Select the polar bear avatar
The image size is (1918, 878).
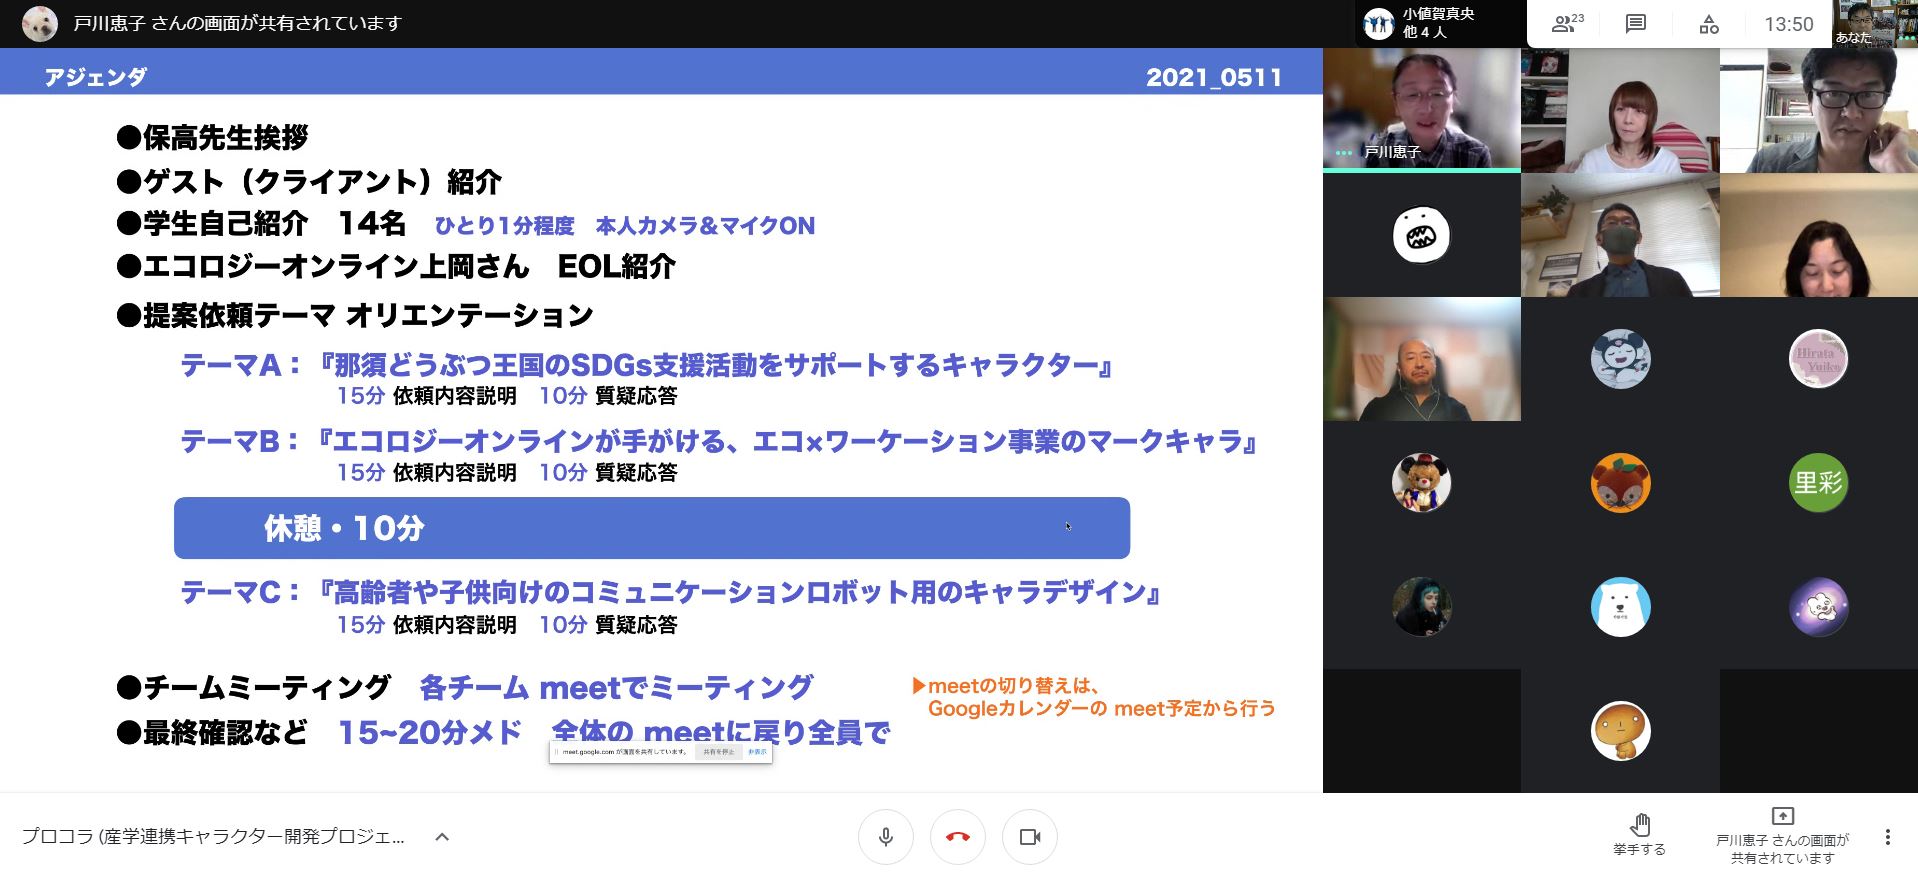click(1620, 607)
